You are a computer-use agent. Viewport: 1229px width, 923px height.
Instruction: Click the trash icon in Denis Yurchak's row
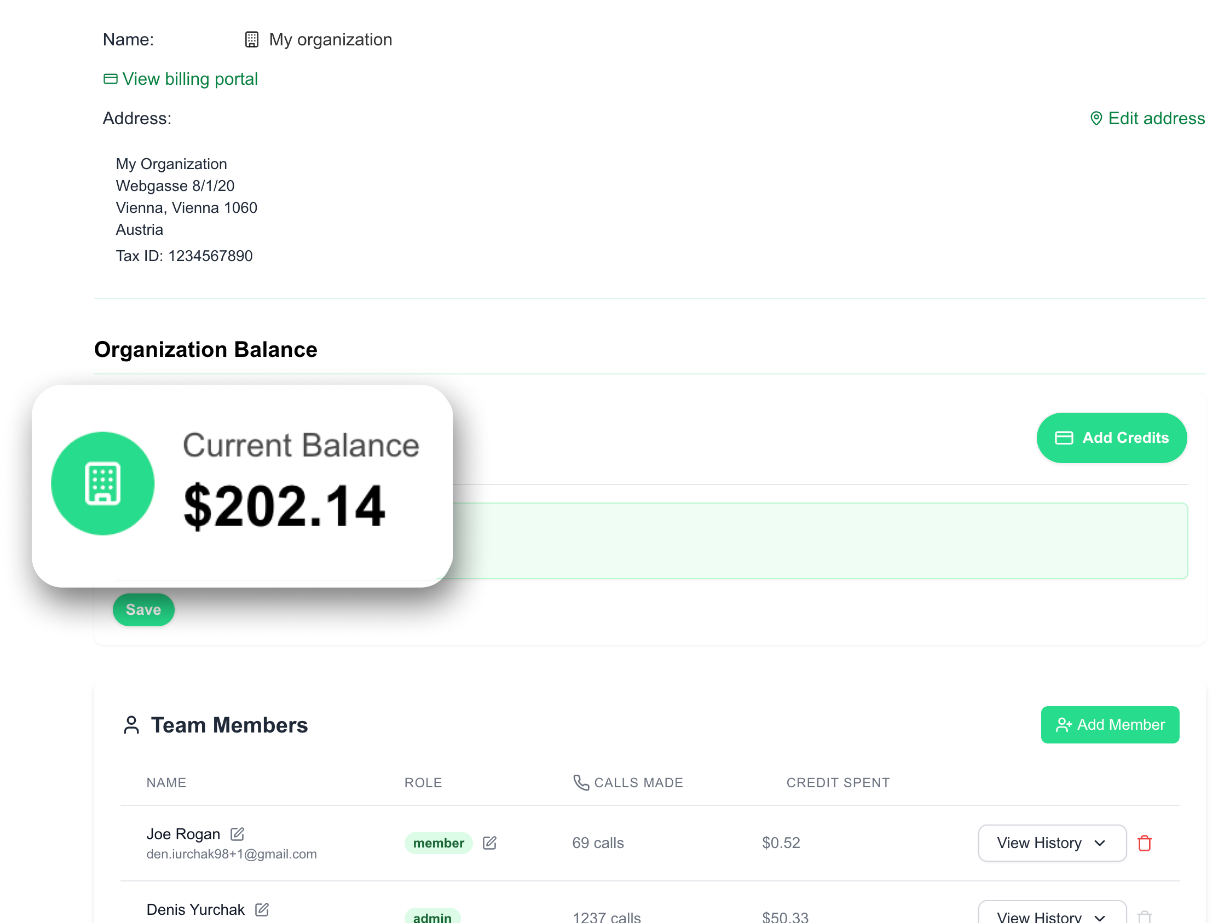tap(1144, 916)
